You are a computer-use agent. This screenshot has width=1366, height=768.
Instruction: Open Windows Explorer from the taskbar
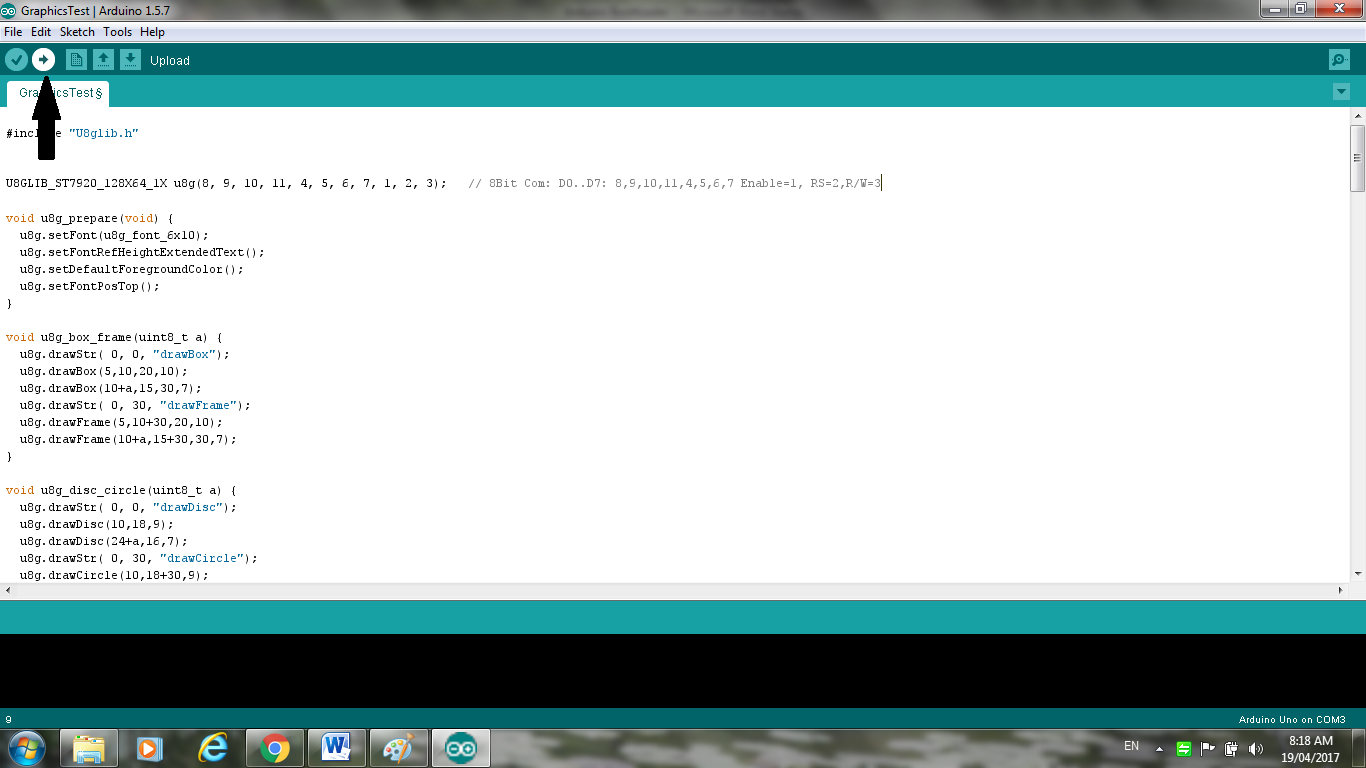click(89, 748)
